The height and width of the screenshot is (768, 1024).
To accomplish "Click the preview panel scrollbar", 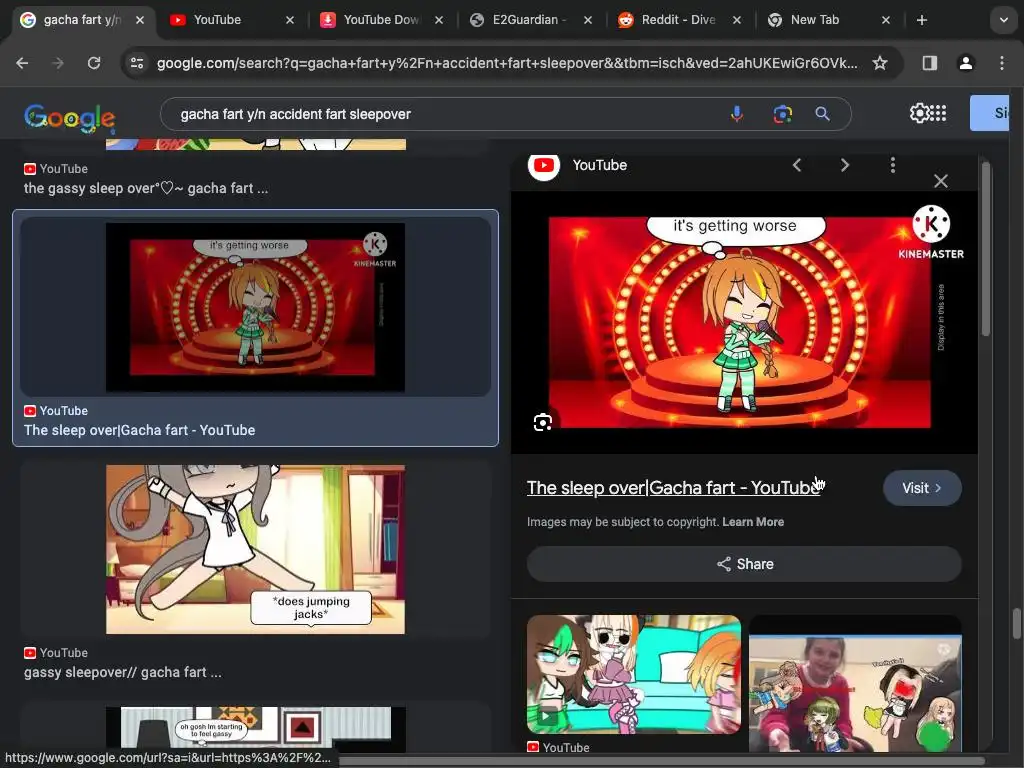I will [985, 249].
